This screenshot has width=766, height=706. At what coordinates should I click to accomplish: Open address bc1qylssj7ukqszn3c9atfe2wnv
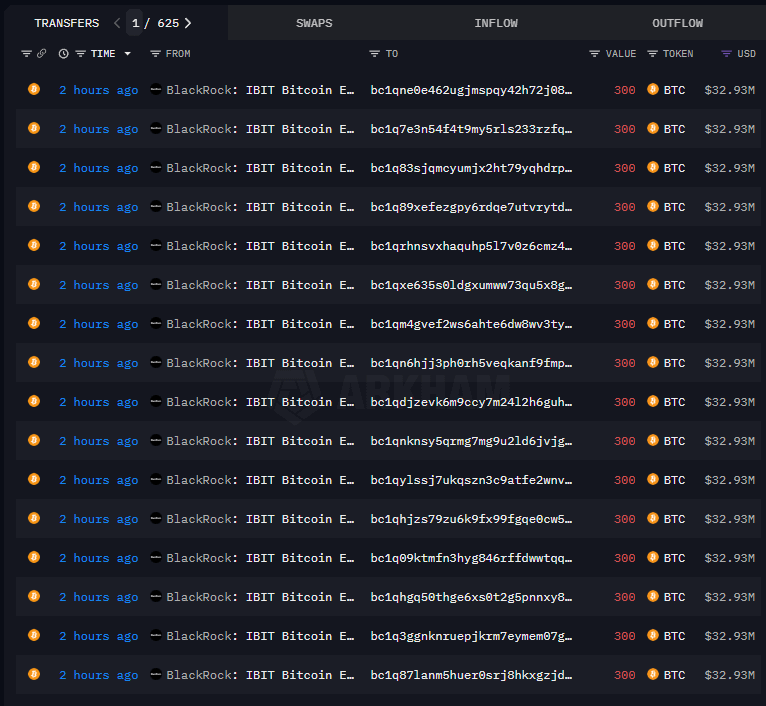pyautogui.click(x=471, y=480)
